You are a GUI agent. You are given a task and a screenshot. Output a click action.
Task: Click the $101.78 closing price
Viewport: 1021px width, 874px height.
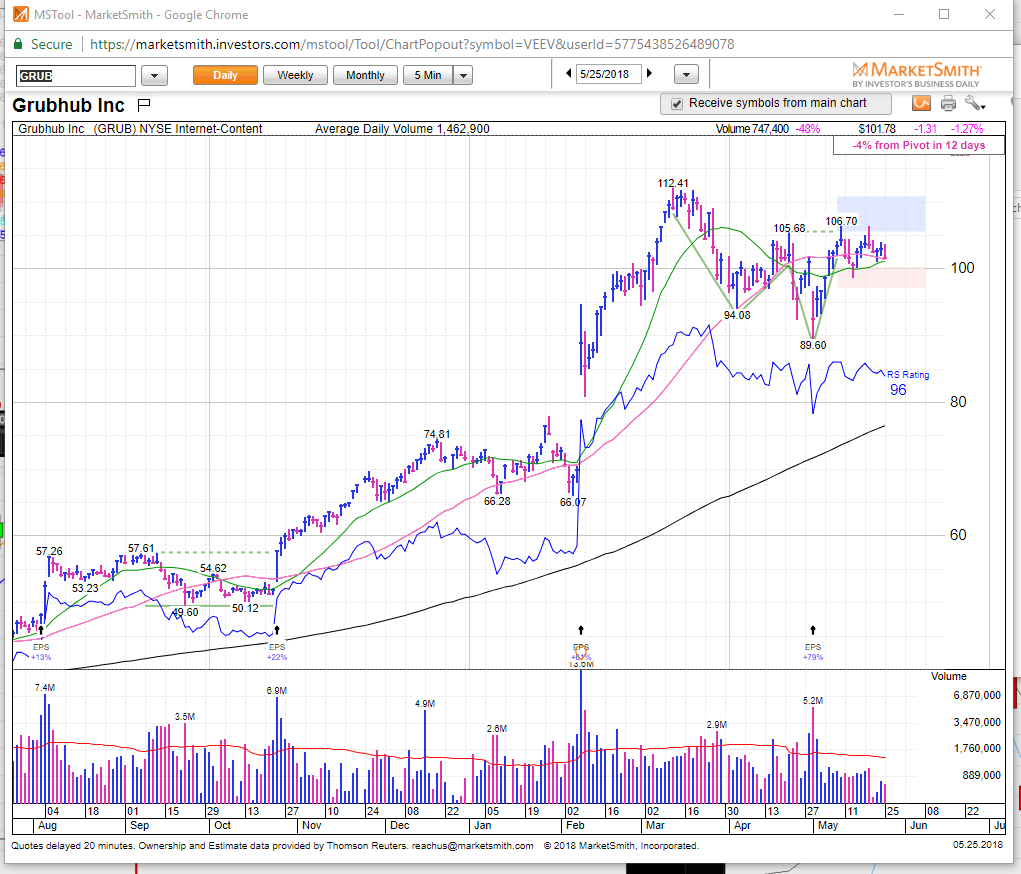(876, 129)
